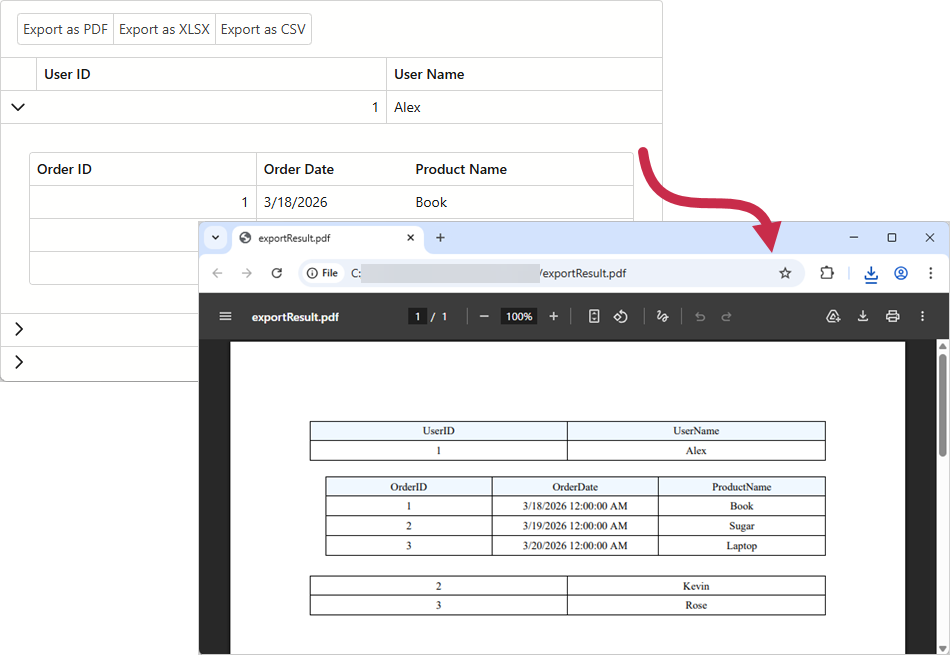
Task: Click the 100% zoom level field
Action: click(519, 316)
